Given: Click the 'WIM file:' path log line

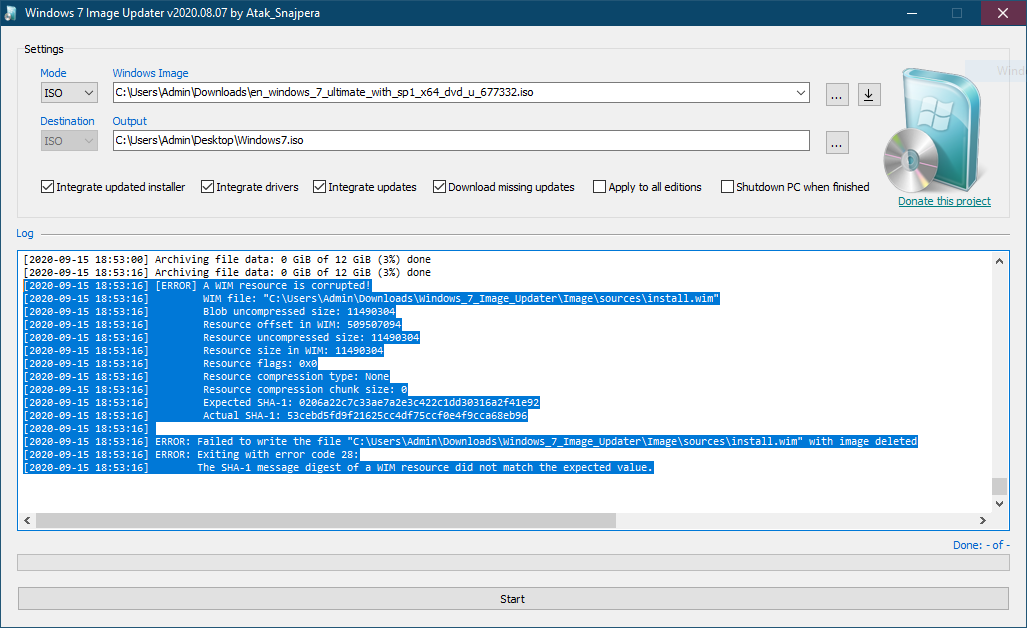Looking at the screenshot, I should [x=371, y=299].
